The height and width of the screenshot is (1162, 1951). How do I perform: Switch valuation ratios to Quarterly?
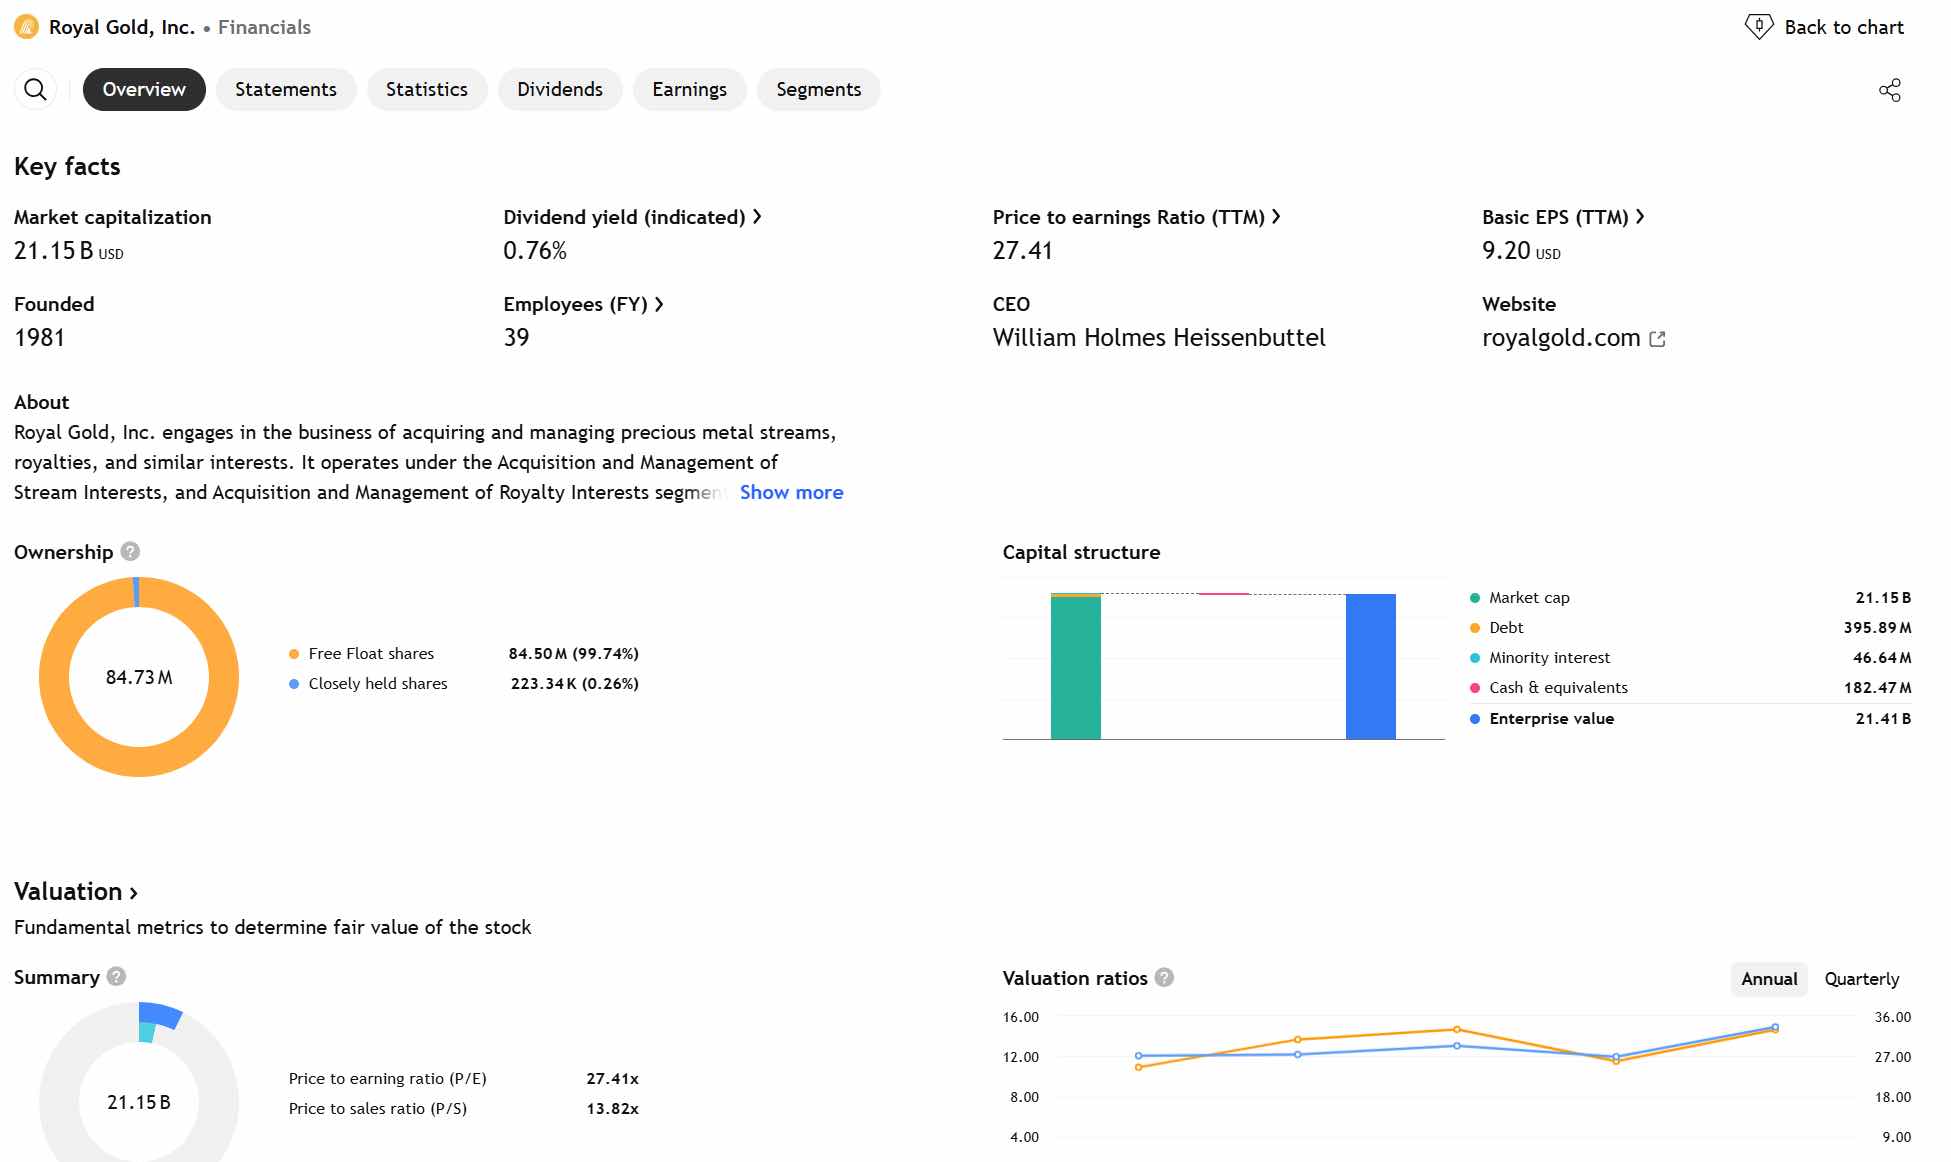pos(1861,979)
